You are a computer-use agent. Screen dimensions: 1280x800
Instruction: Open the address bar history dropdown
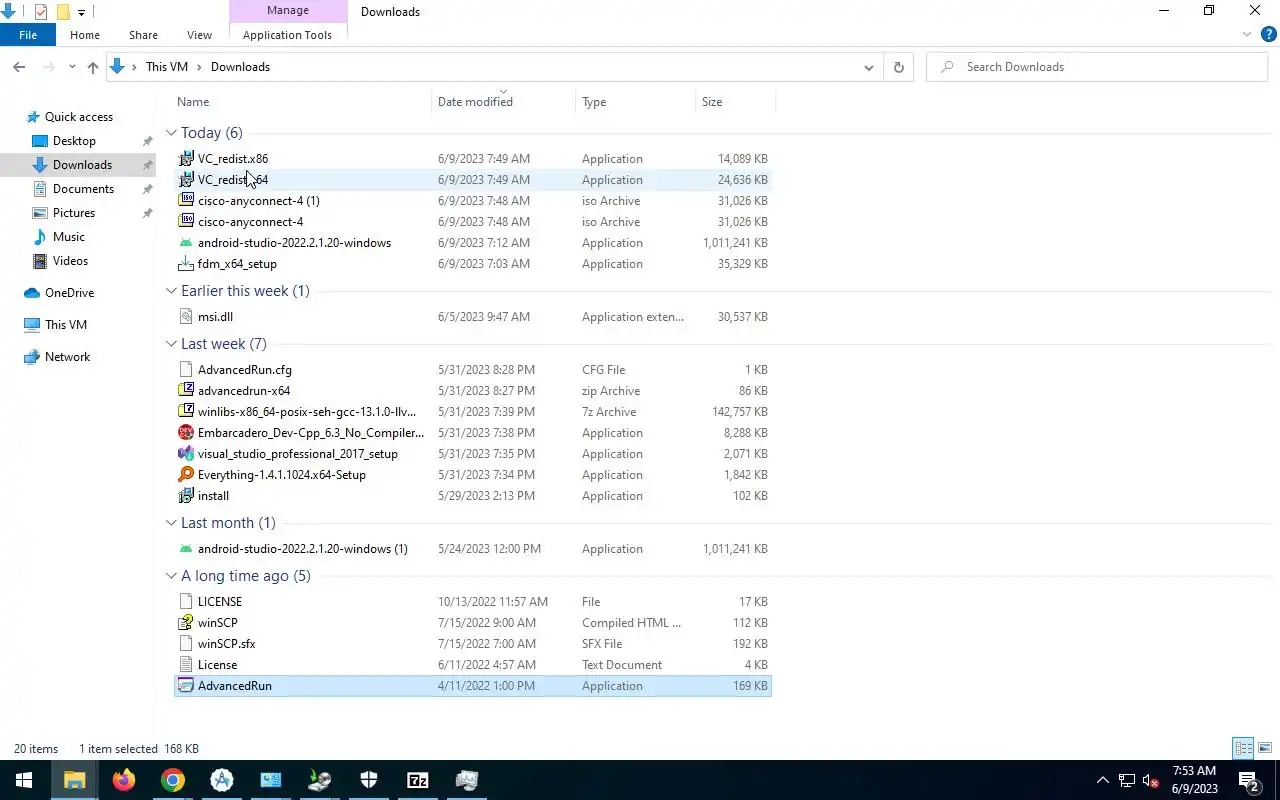pos(868,67)
